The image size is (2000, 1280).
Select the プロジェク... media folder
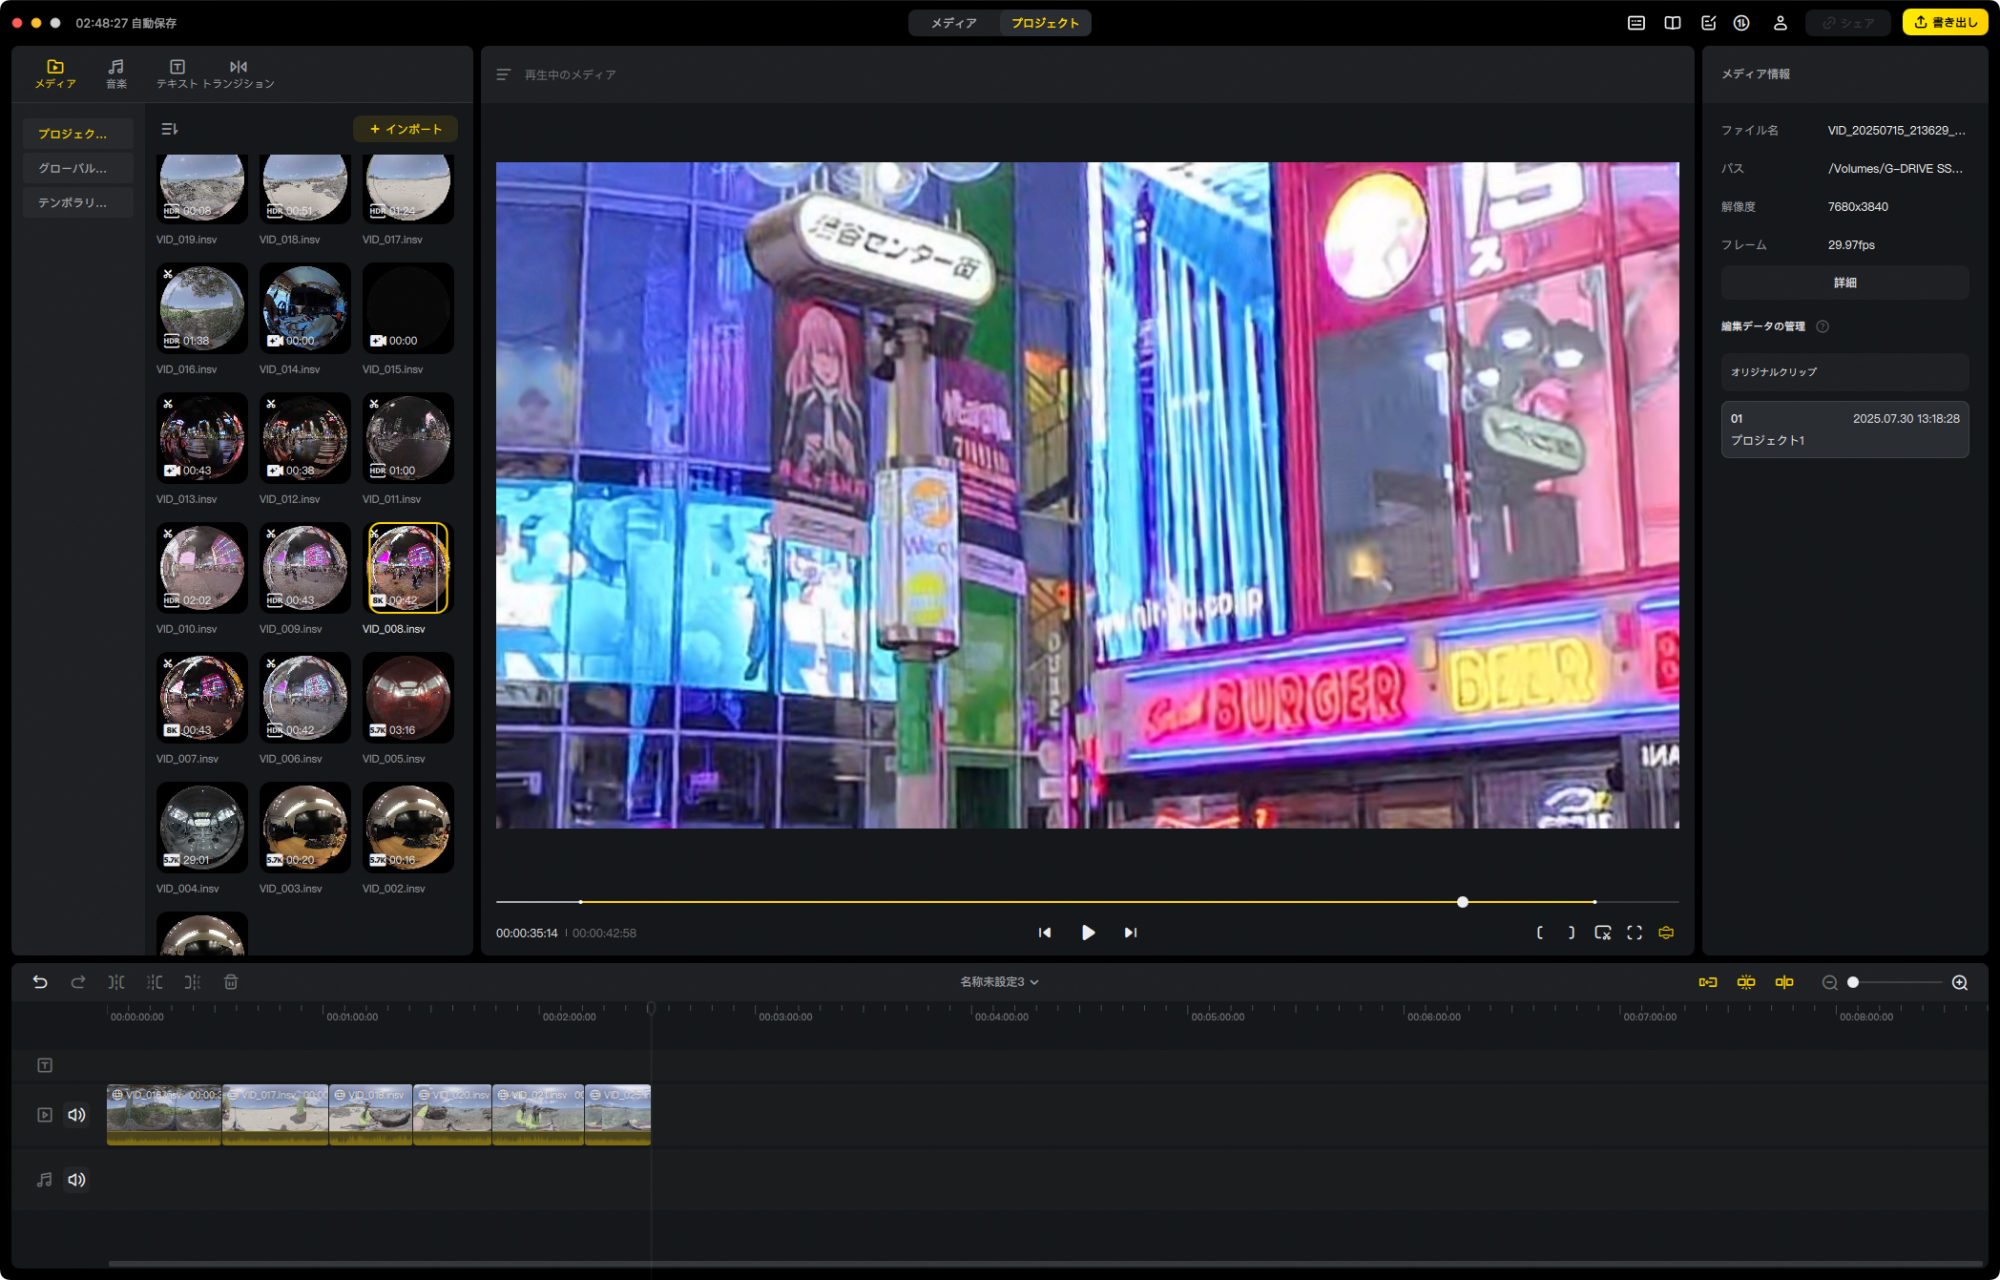click(78, 133)
